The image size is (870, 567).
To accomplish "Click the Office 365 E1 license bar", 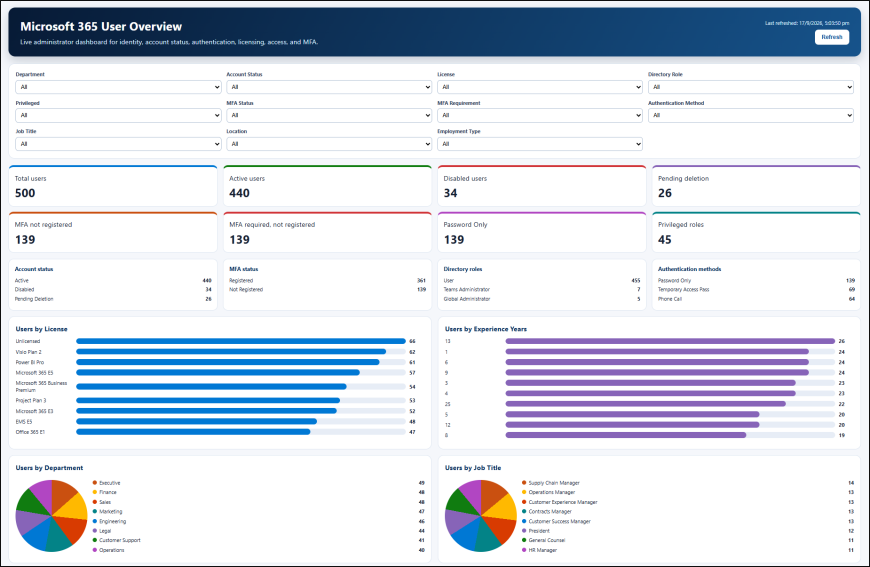I will click(x=193, y=432).
